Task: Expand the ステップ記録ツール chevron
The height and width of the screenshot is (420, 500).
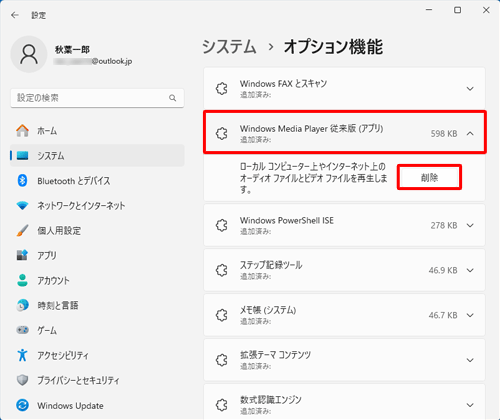Action: 470,270
